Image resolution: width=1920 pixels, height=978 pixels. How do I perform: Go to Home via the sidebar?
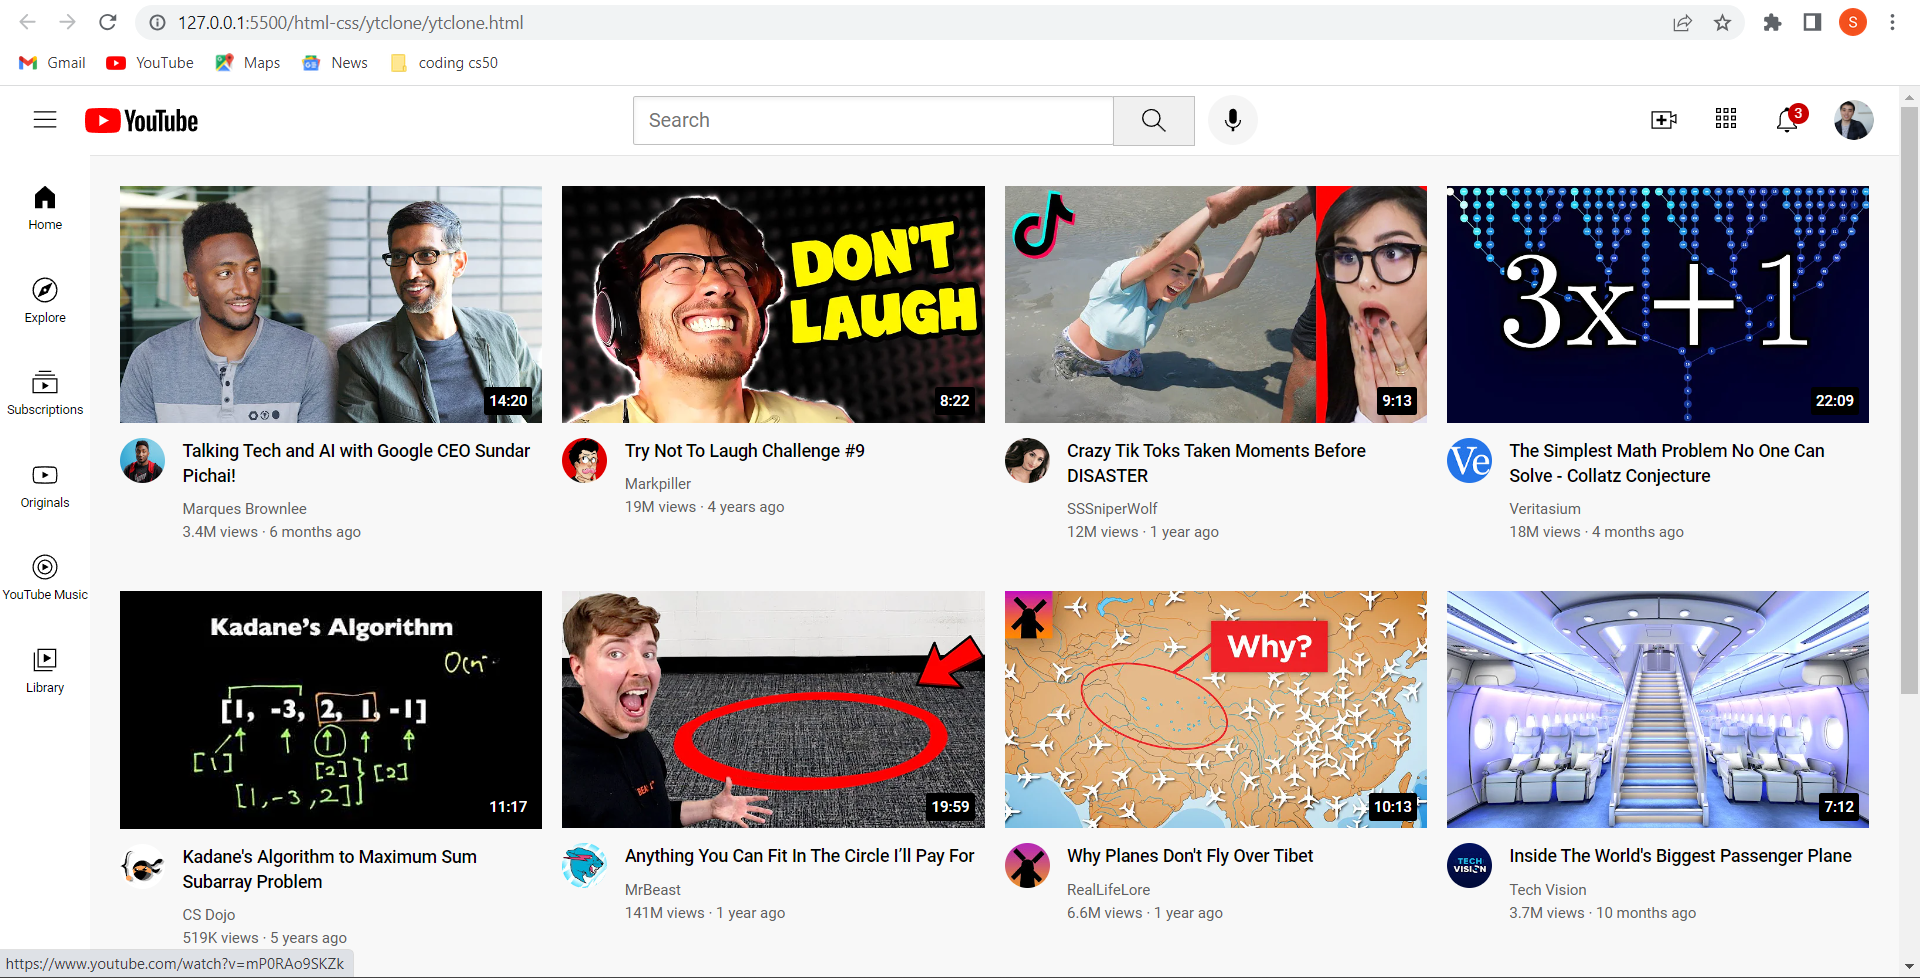(44, 207)
